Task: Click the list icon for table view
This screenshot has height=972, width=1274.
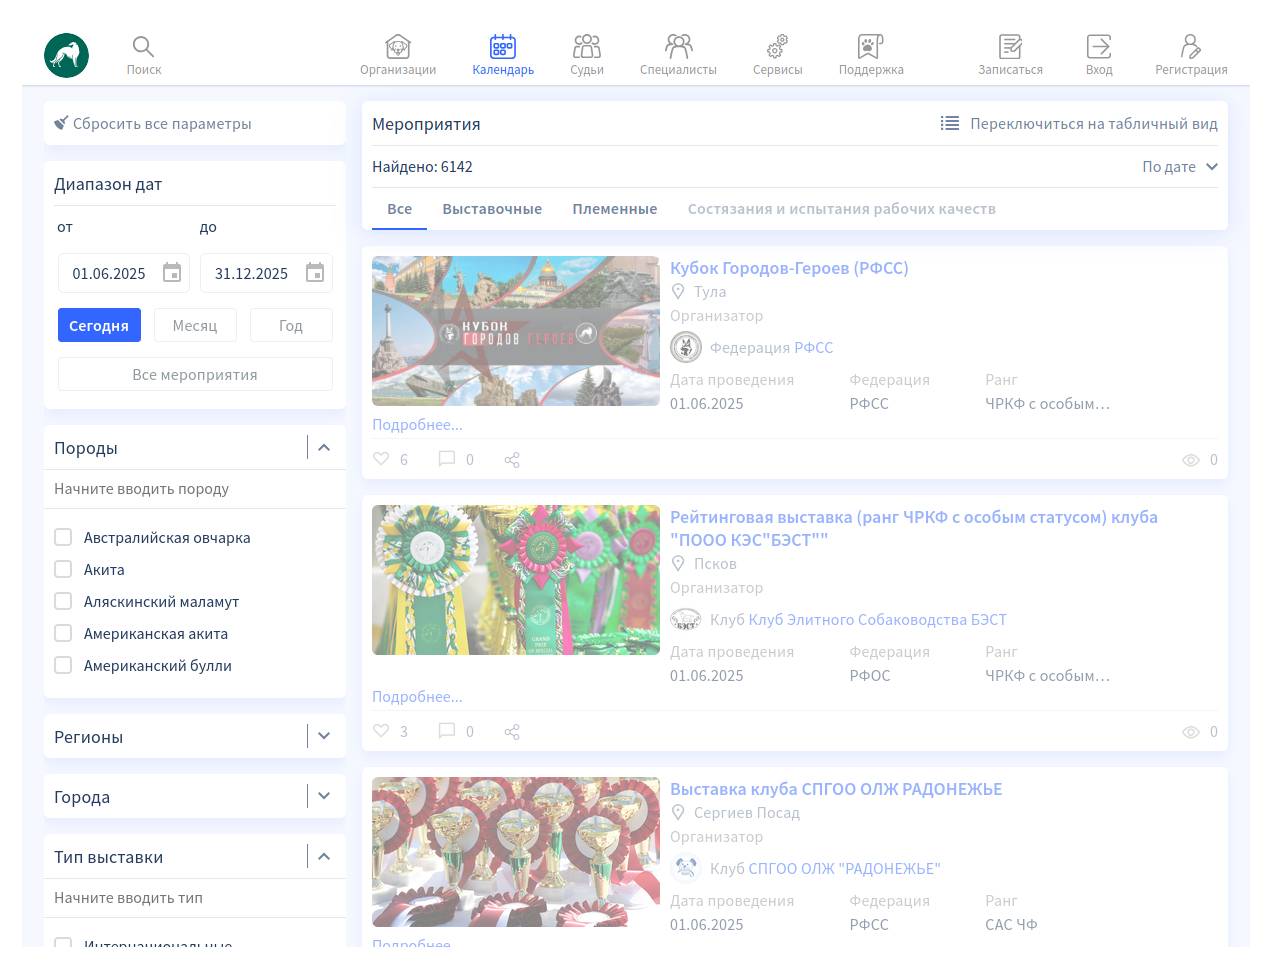Action: pos(950,123)
